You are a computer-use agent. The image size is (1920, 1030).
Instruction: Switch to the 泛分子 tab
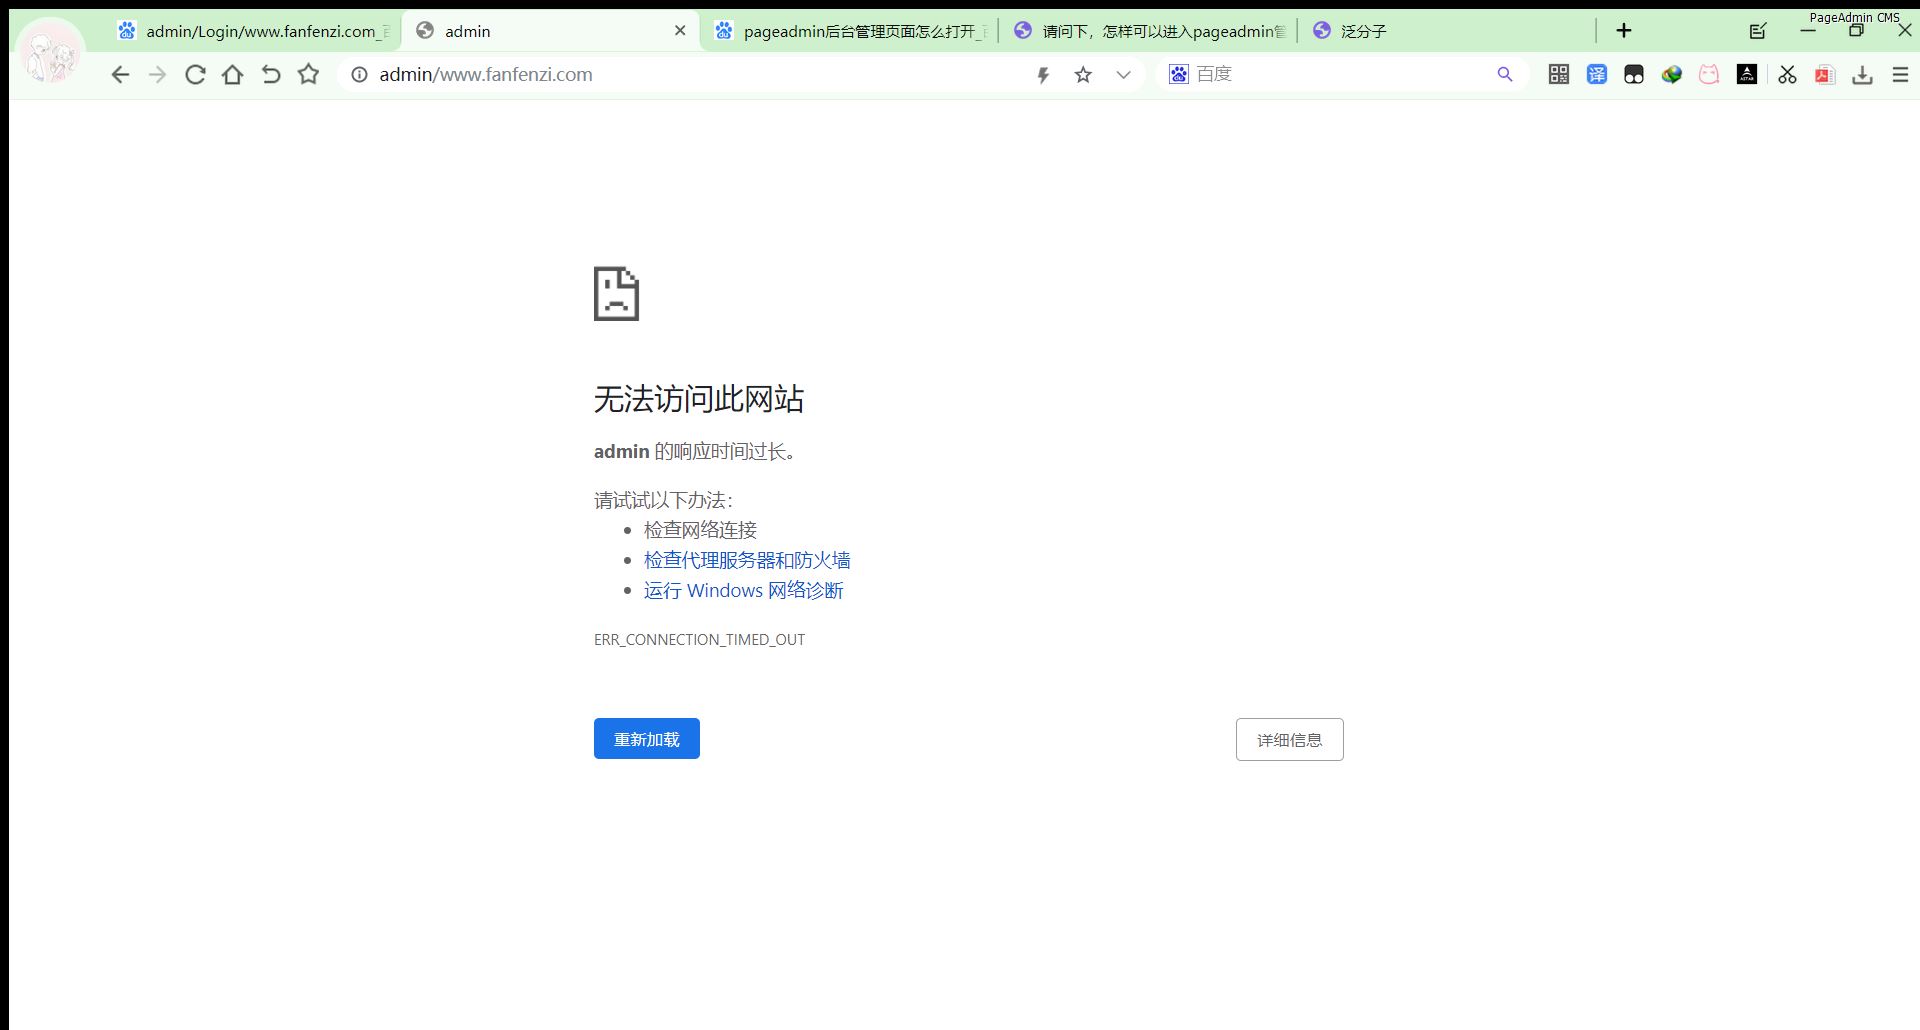point(1363,31)
